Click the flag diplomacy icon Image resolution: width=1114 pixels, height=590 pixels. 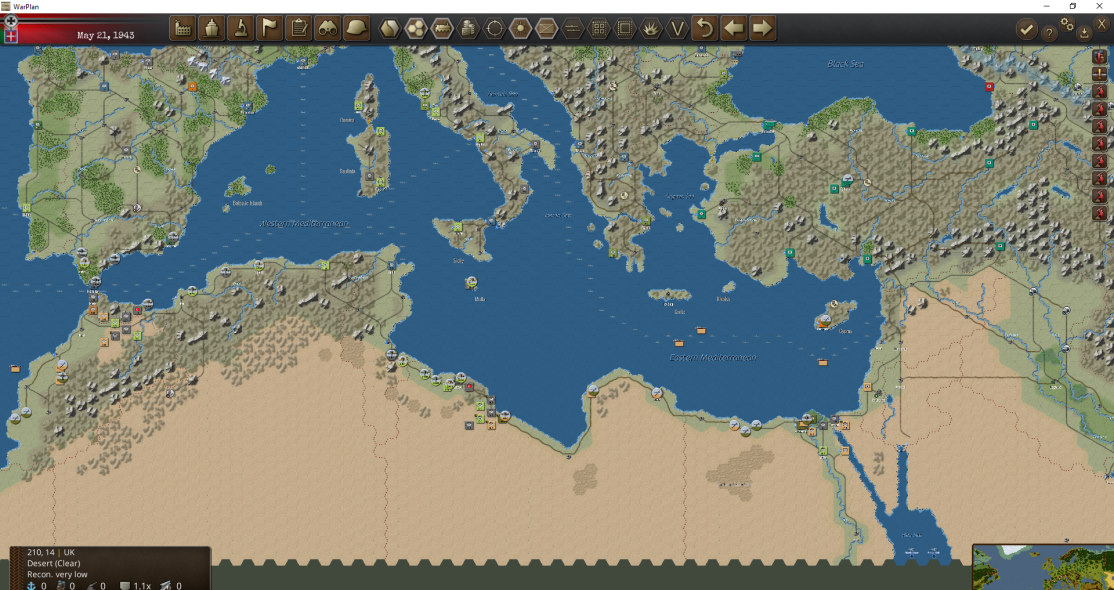(270, 28)
